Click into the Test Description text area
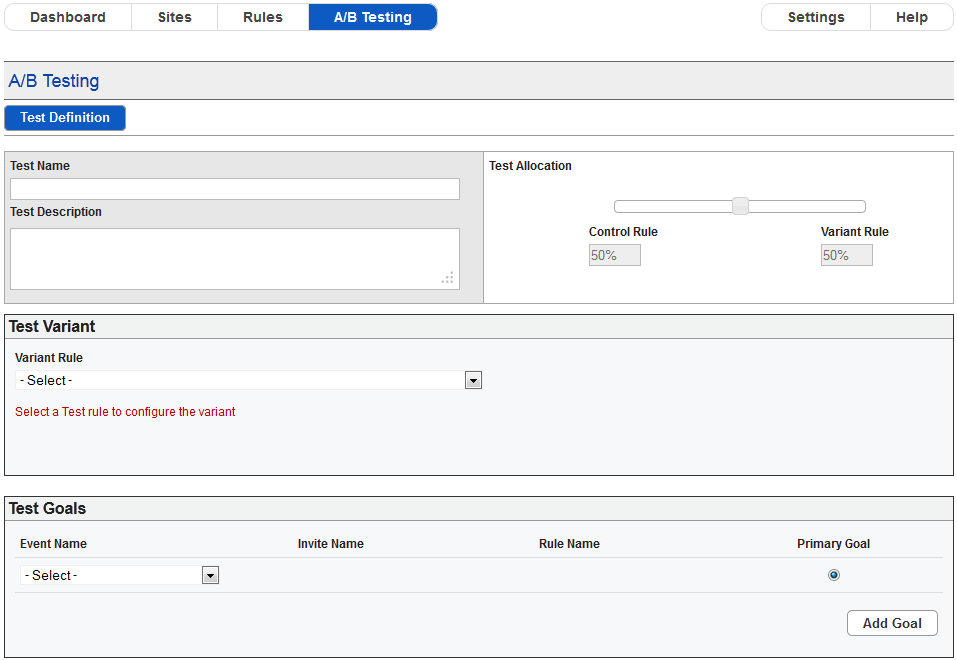This screenshot has width=957, height=660. click(x=235, y=259)
